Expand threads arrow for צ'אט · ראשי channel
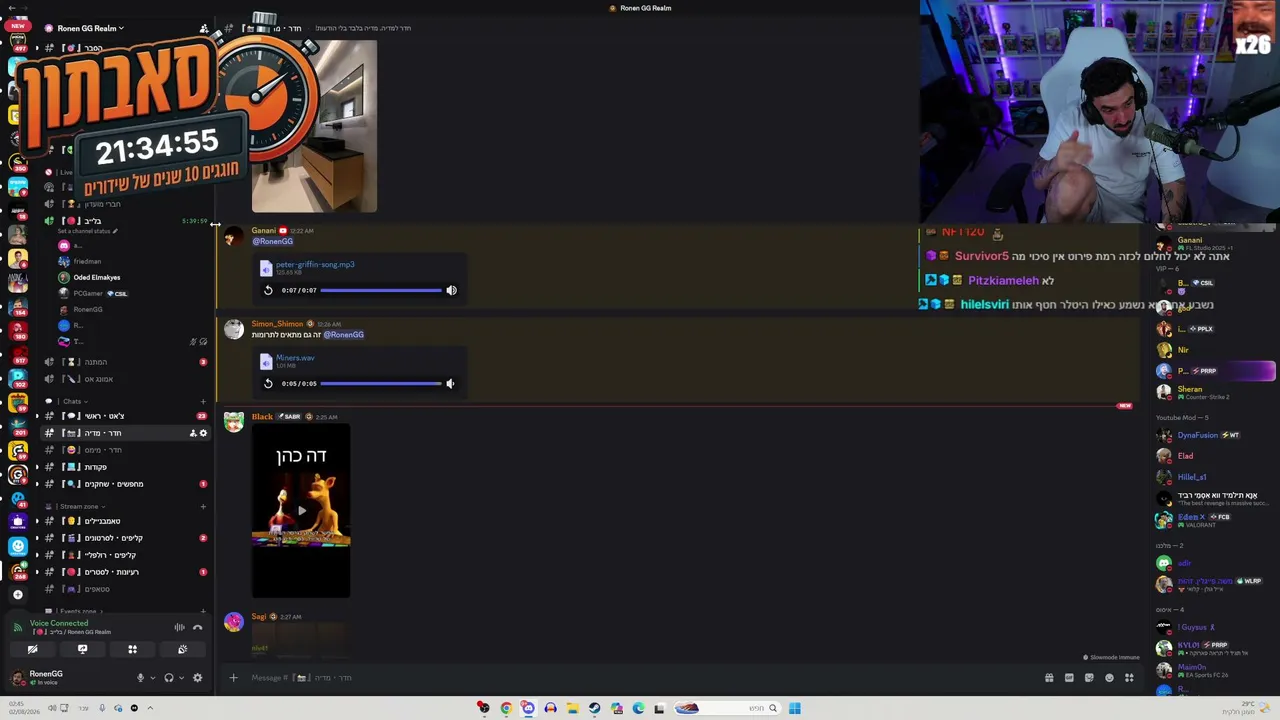Image resolution: width=1280 pixels, height=720 pixels. pyautogui.click(x=37, y=416)
